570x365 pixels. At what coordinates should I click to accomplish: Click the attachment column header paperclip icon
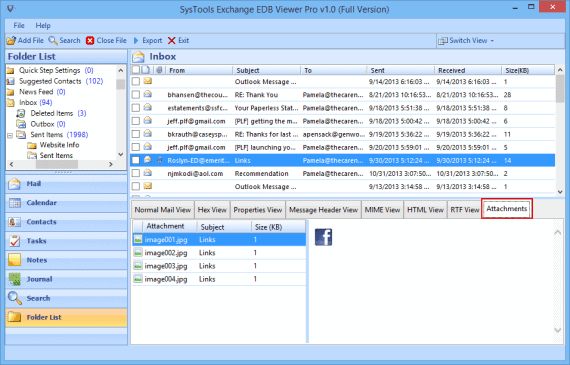(x=159, y=70)
